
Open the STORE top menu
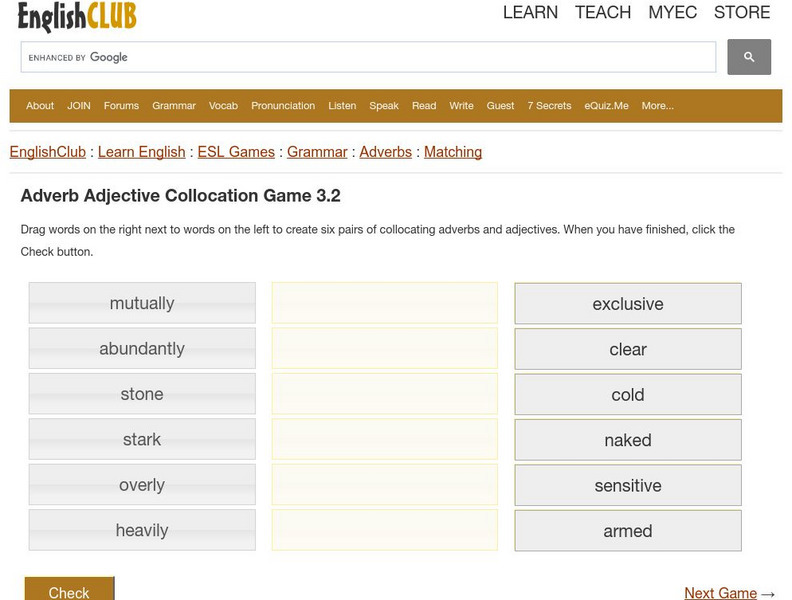pos(742,12)
